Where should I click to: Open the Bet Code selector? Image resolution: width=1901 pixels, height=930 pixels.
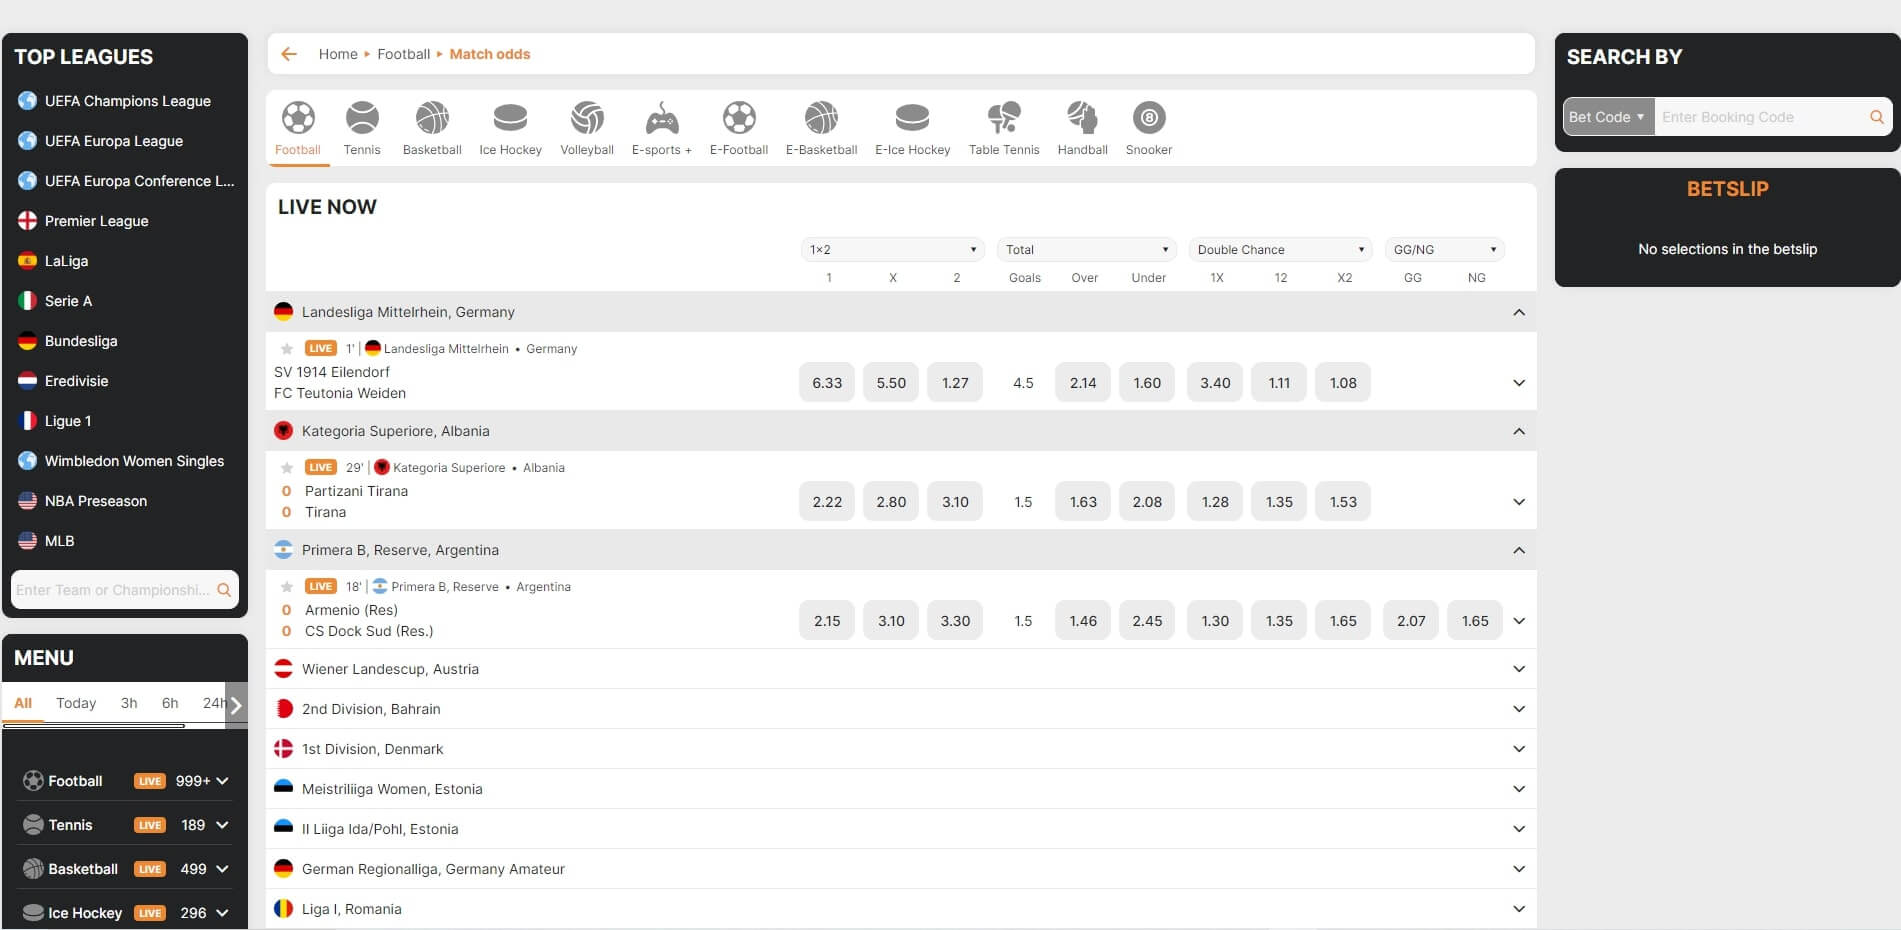1605,116
